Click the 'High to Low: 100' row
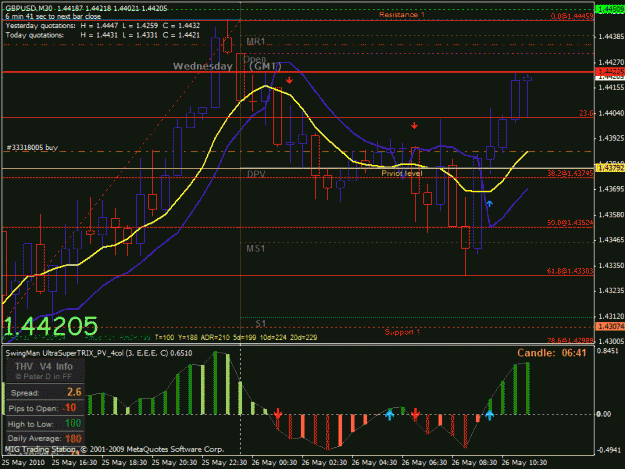This screenshot has height=469, width=625. click(x=45, y=424)
